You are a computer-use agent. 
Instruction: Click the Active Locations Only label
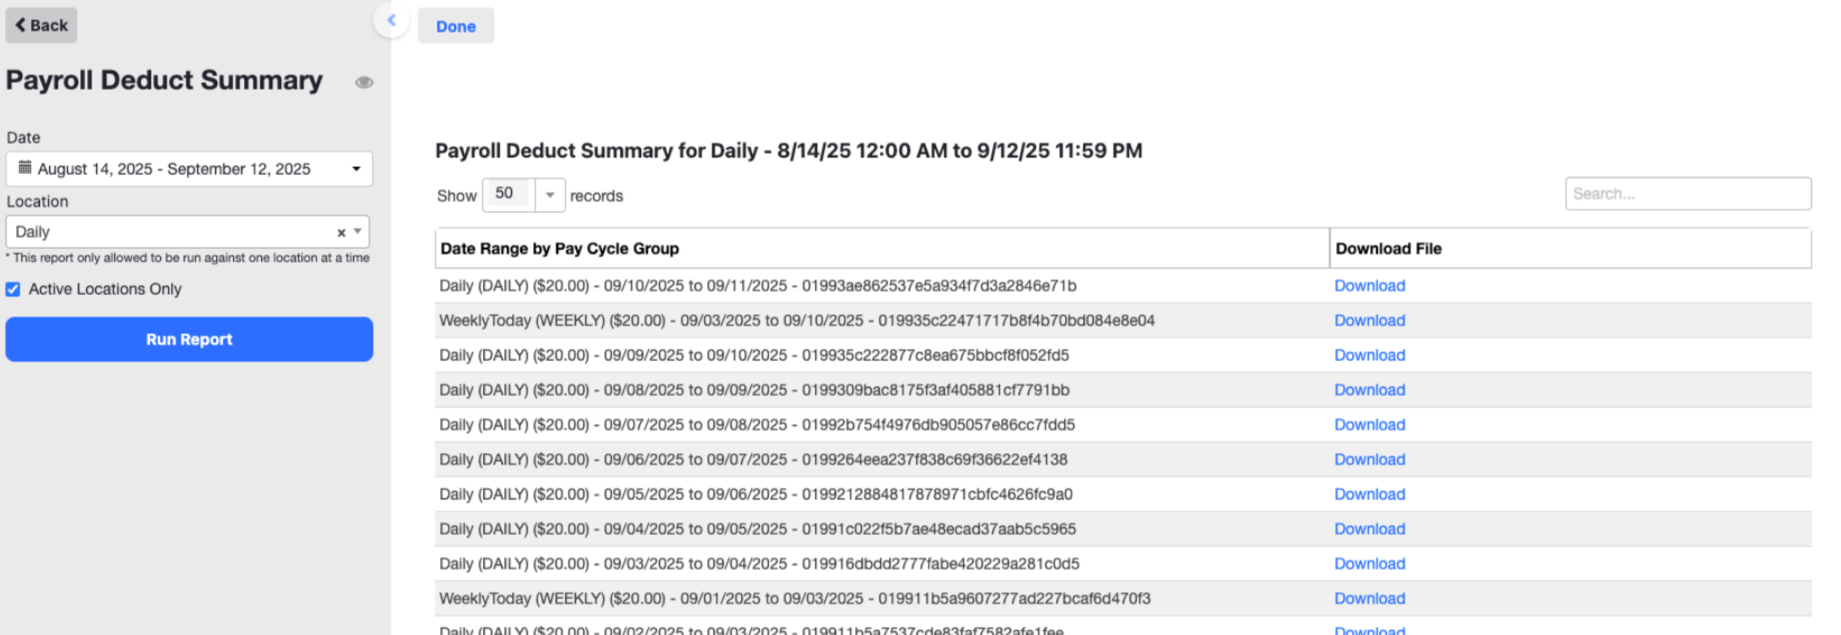point(105,289)
